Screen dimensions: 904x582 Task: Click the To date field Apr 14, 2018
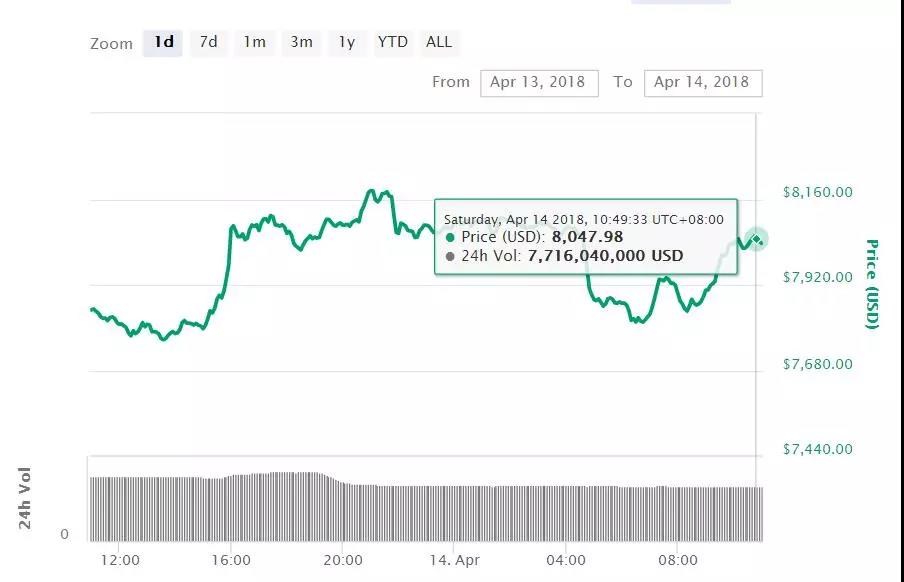tap(702, 83)
